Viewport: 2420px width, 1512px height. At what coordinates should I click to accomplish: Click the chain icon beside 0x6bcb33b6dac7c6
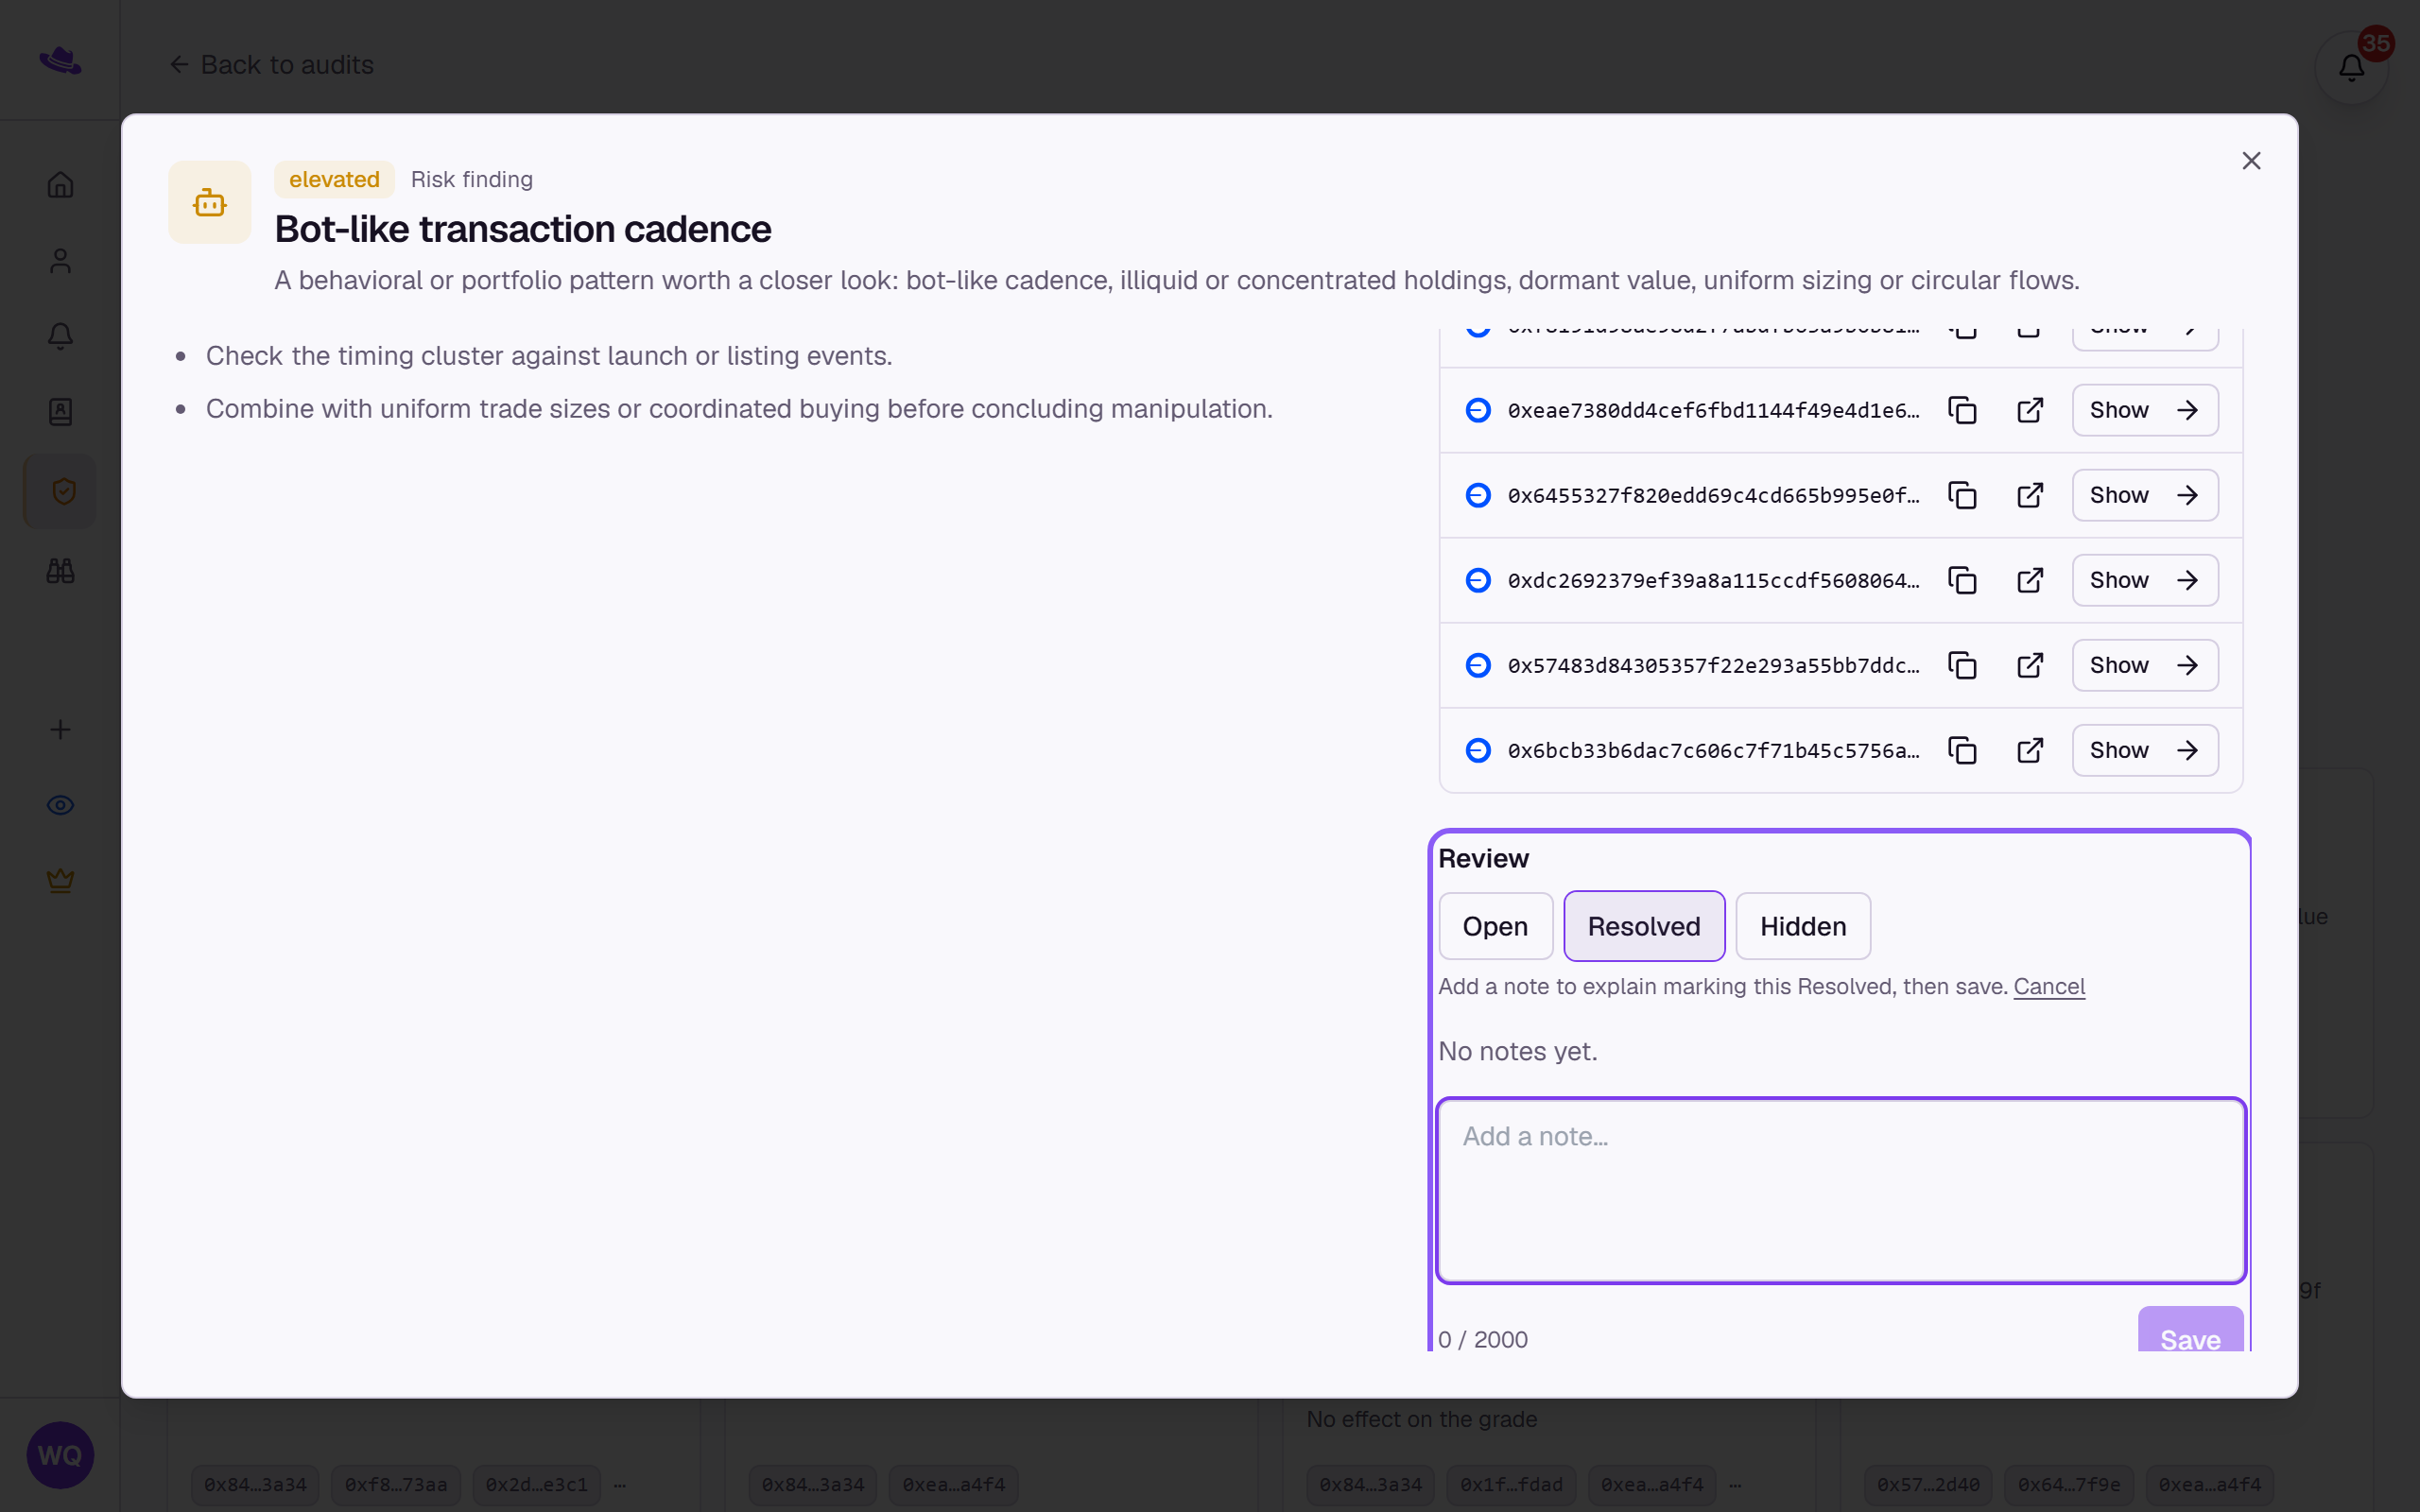pyautogui.click(x=1478, y=750)
